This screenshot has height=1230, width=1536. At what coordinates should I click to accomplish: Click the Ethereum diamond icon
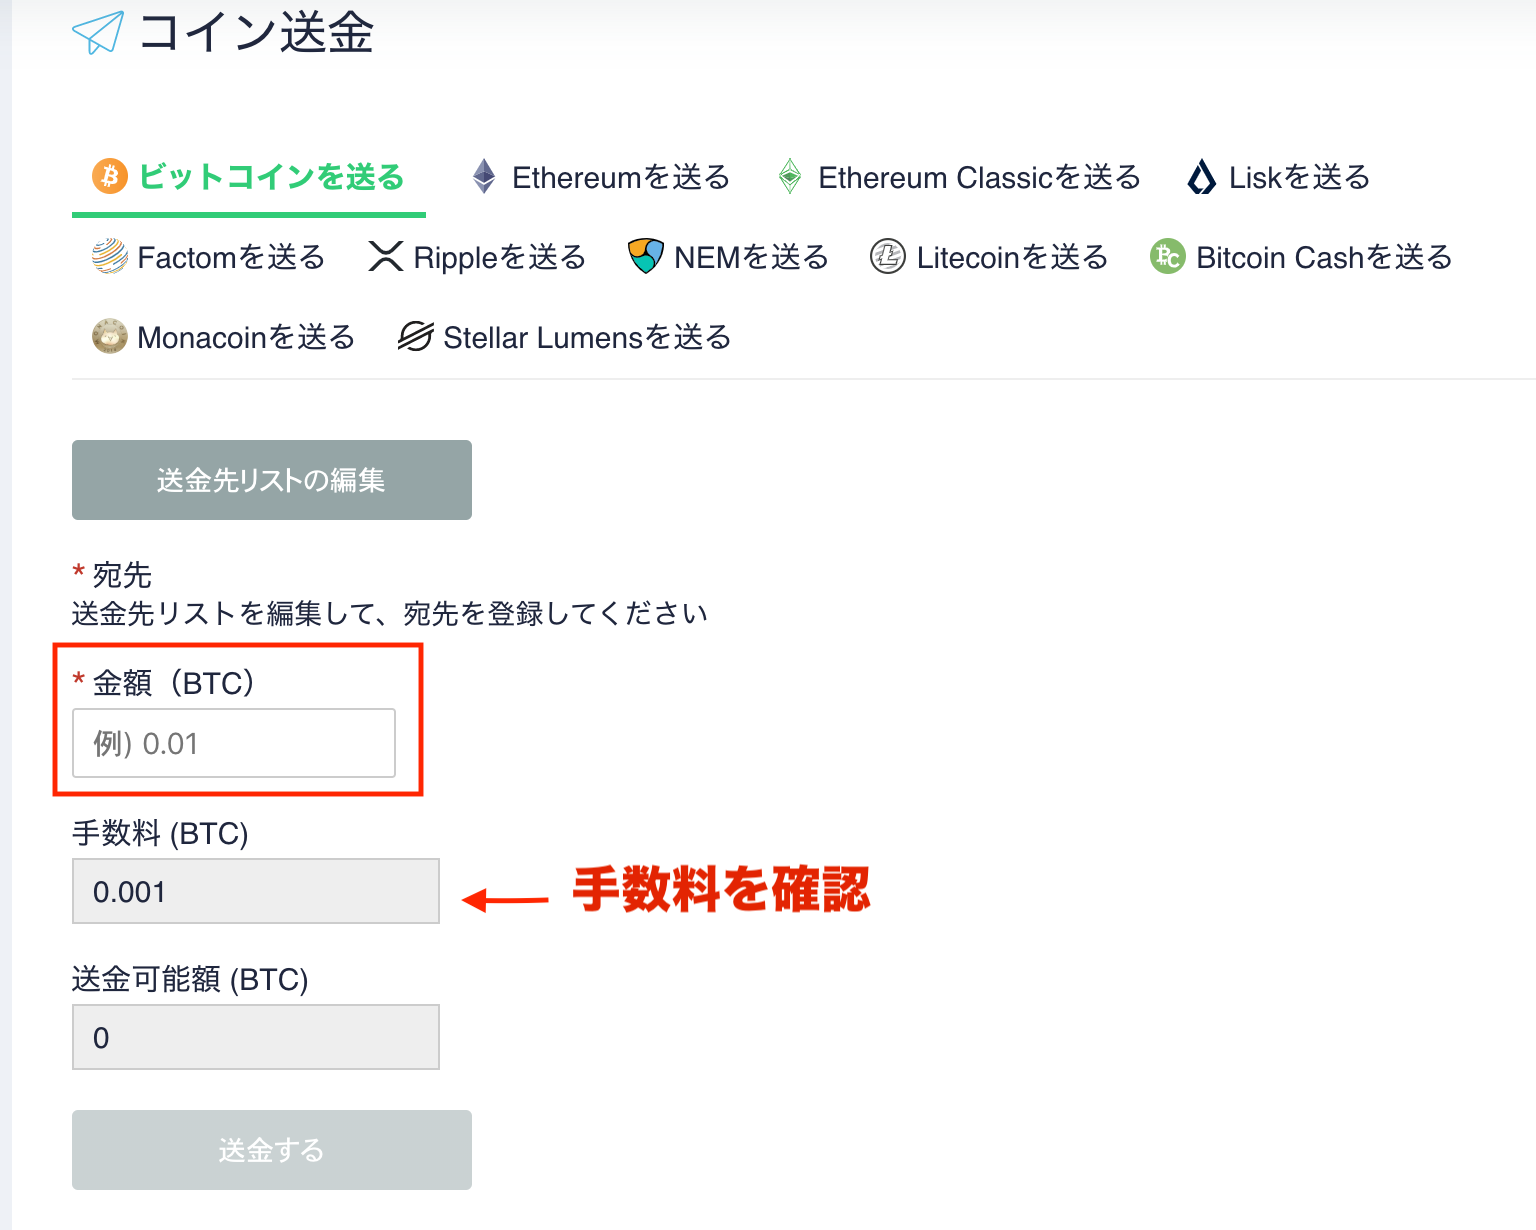click(484, 177)
